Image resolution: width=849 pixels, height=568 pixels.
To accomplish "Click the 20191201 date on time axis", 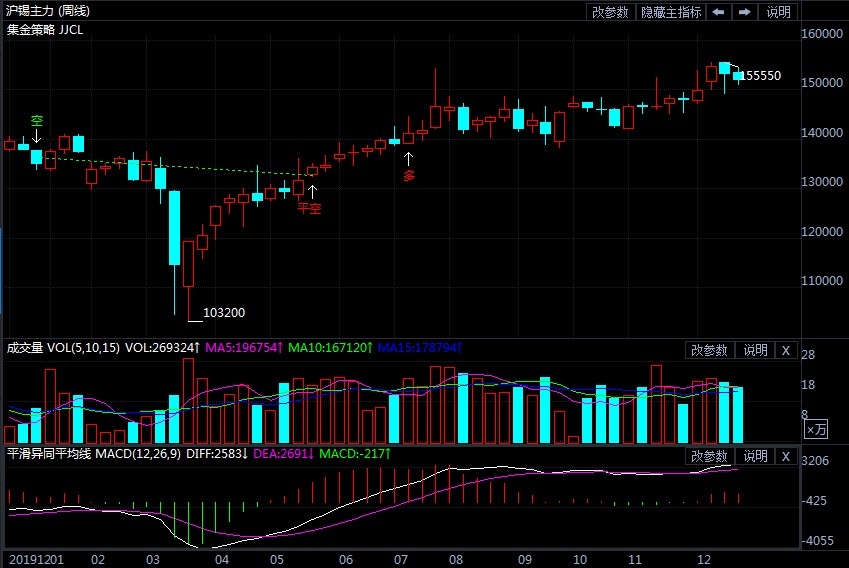I will [36, 559].
